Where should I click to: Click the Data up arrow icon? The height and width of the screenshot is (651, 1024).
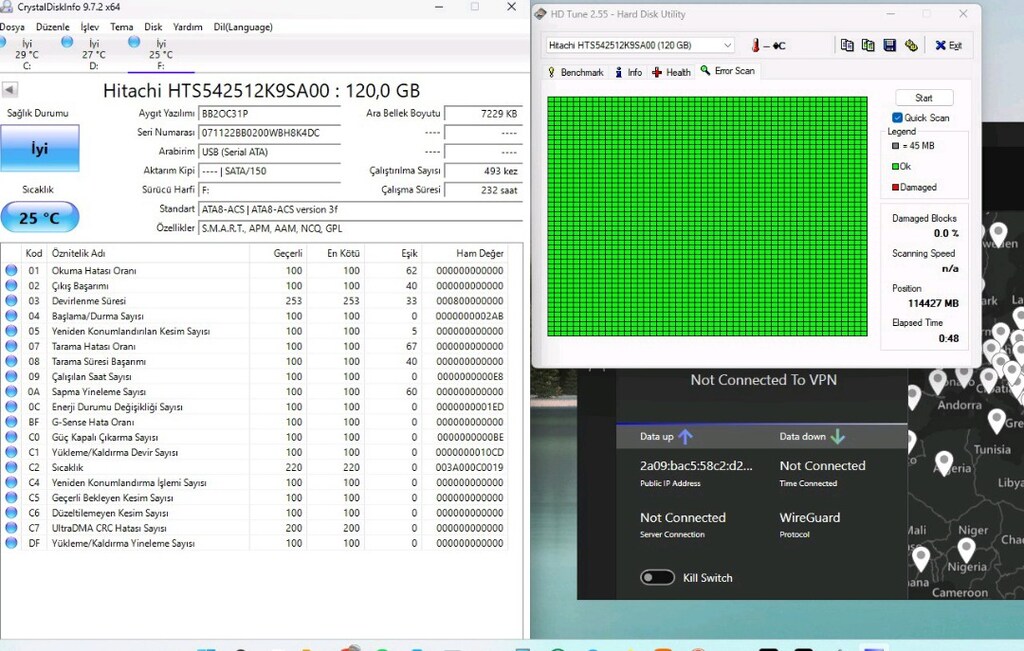tap(685, 436)
